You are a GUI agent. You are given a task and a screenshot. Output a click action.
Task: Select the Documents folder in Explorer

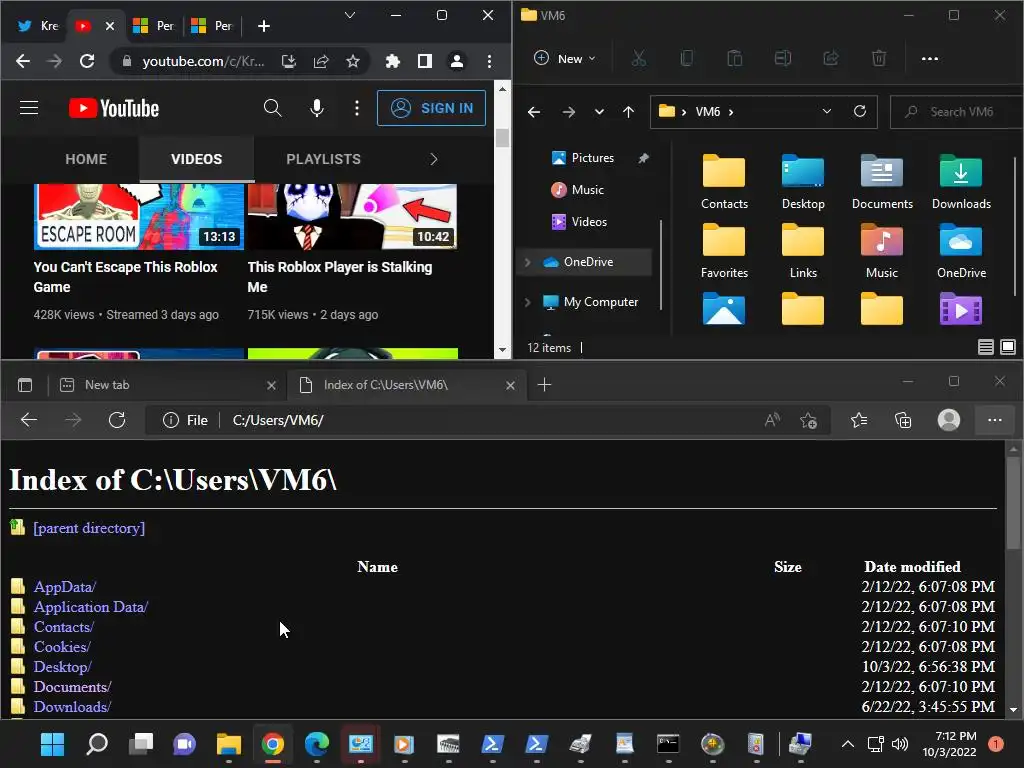[882, 182]
